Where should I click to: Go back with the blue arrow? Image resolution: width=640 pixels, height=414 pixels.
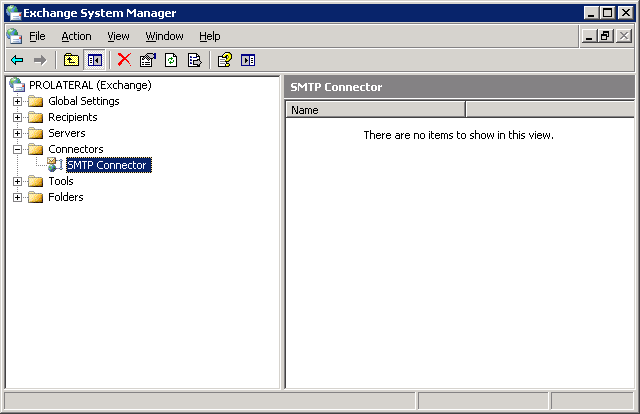(x=17, y=60)
